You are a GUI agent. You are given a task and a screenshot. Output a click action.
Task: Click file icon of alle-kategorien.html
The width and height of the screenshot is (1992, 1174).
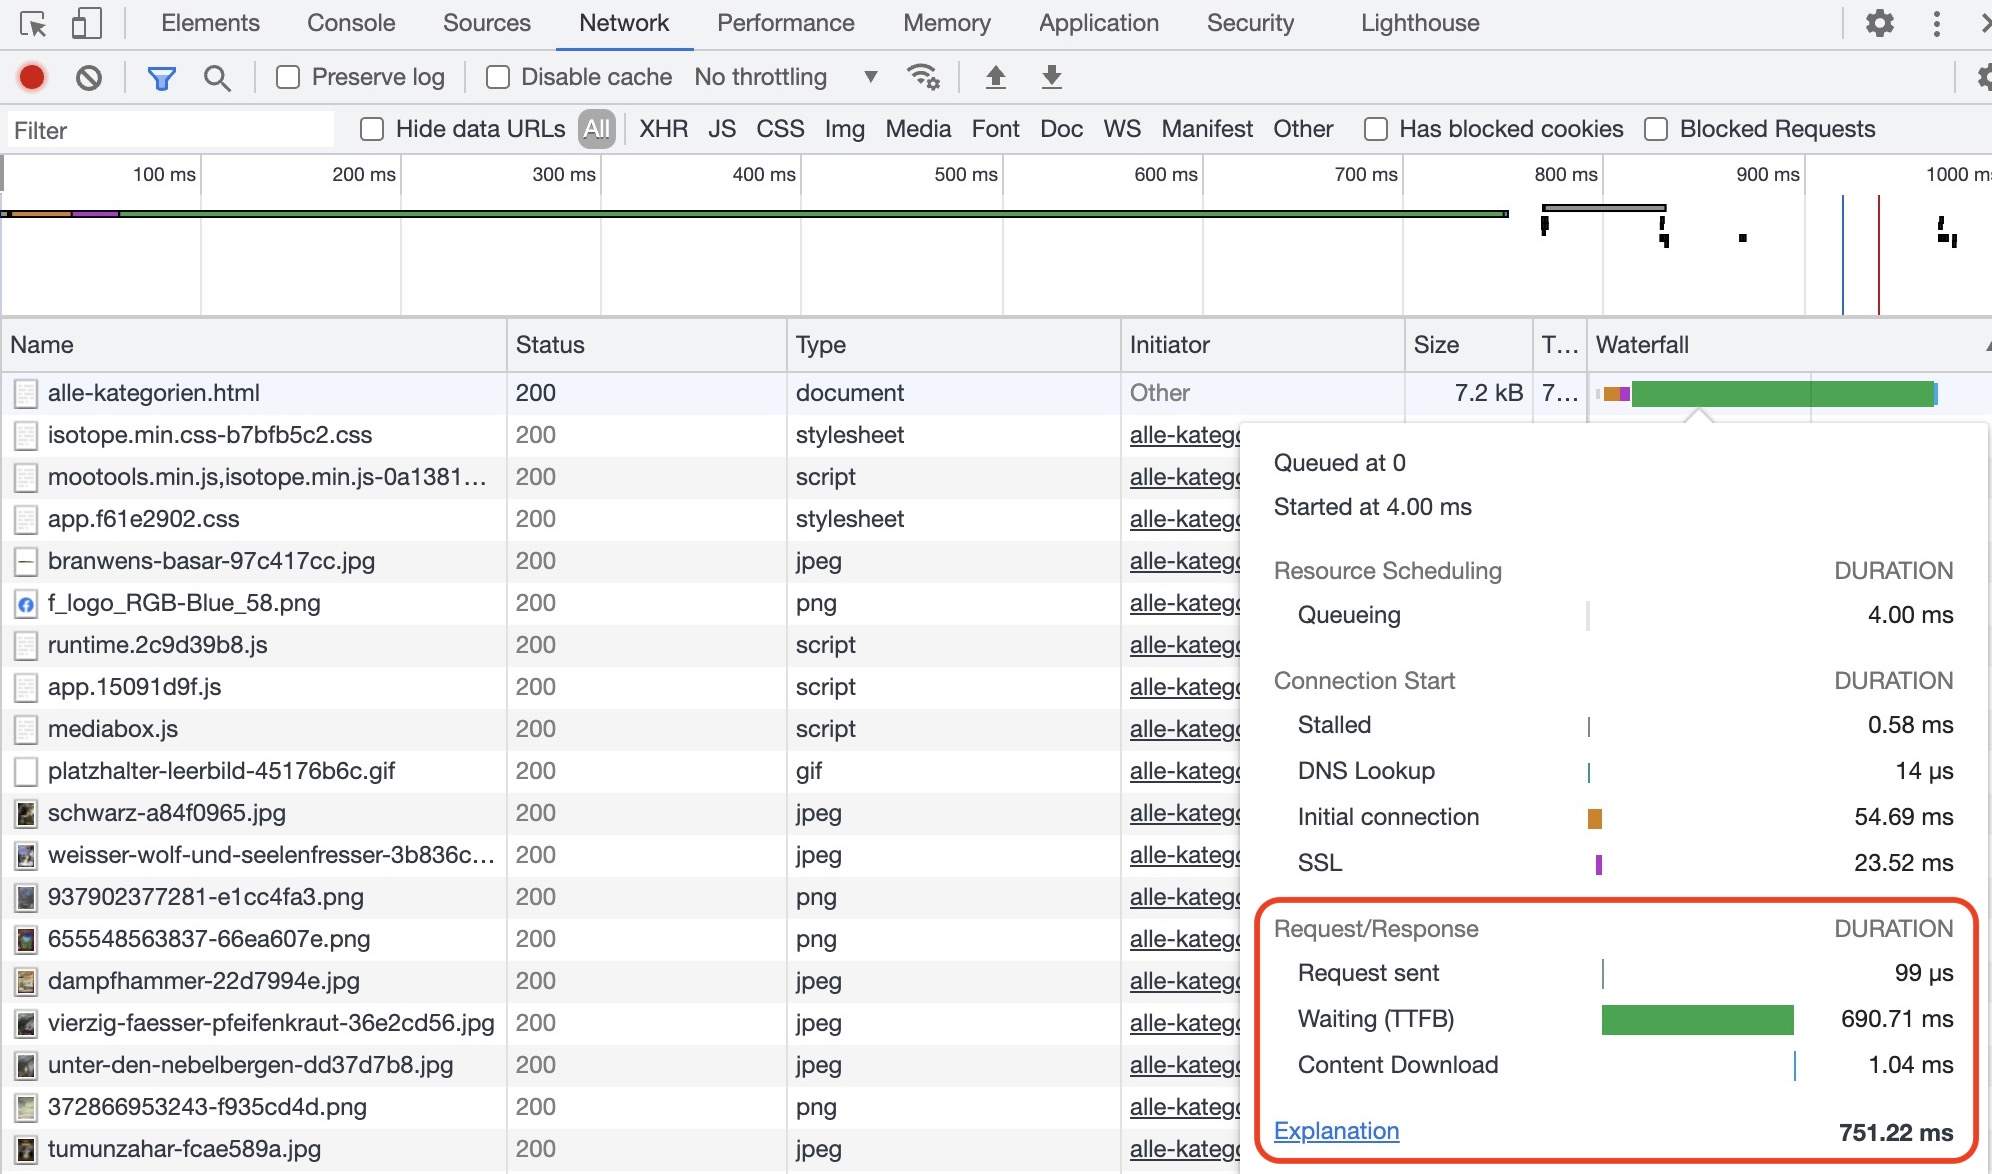point(26,393)
